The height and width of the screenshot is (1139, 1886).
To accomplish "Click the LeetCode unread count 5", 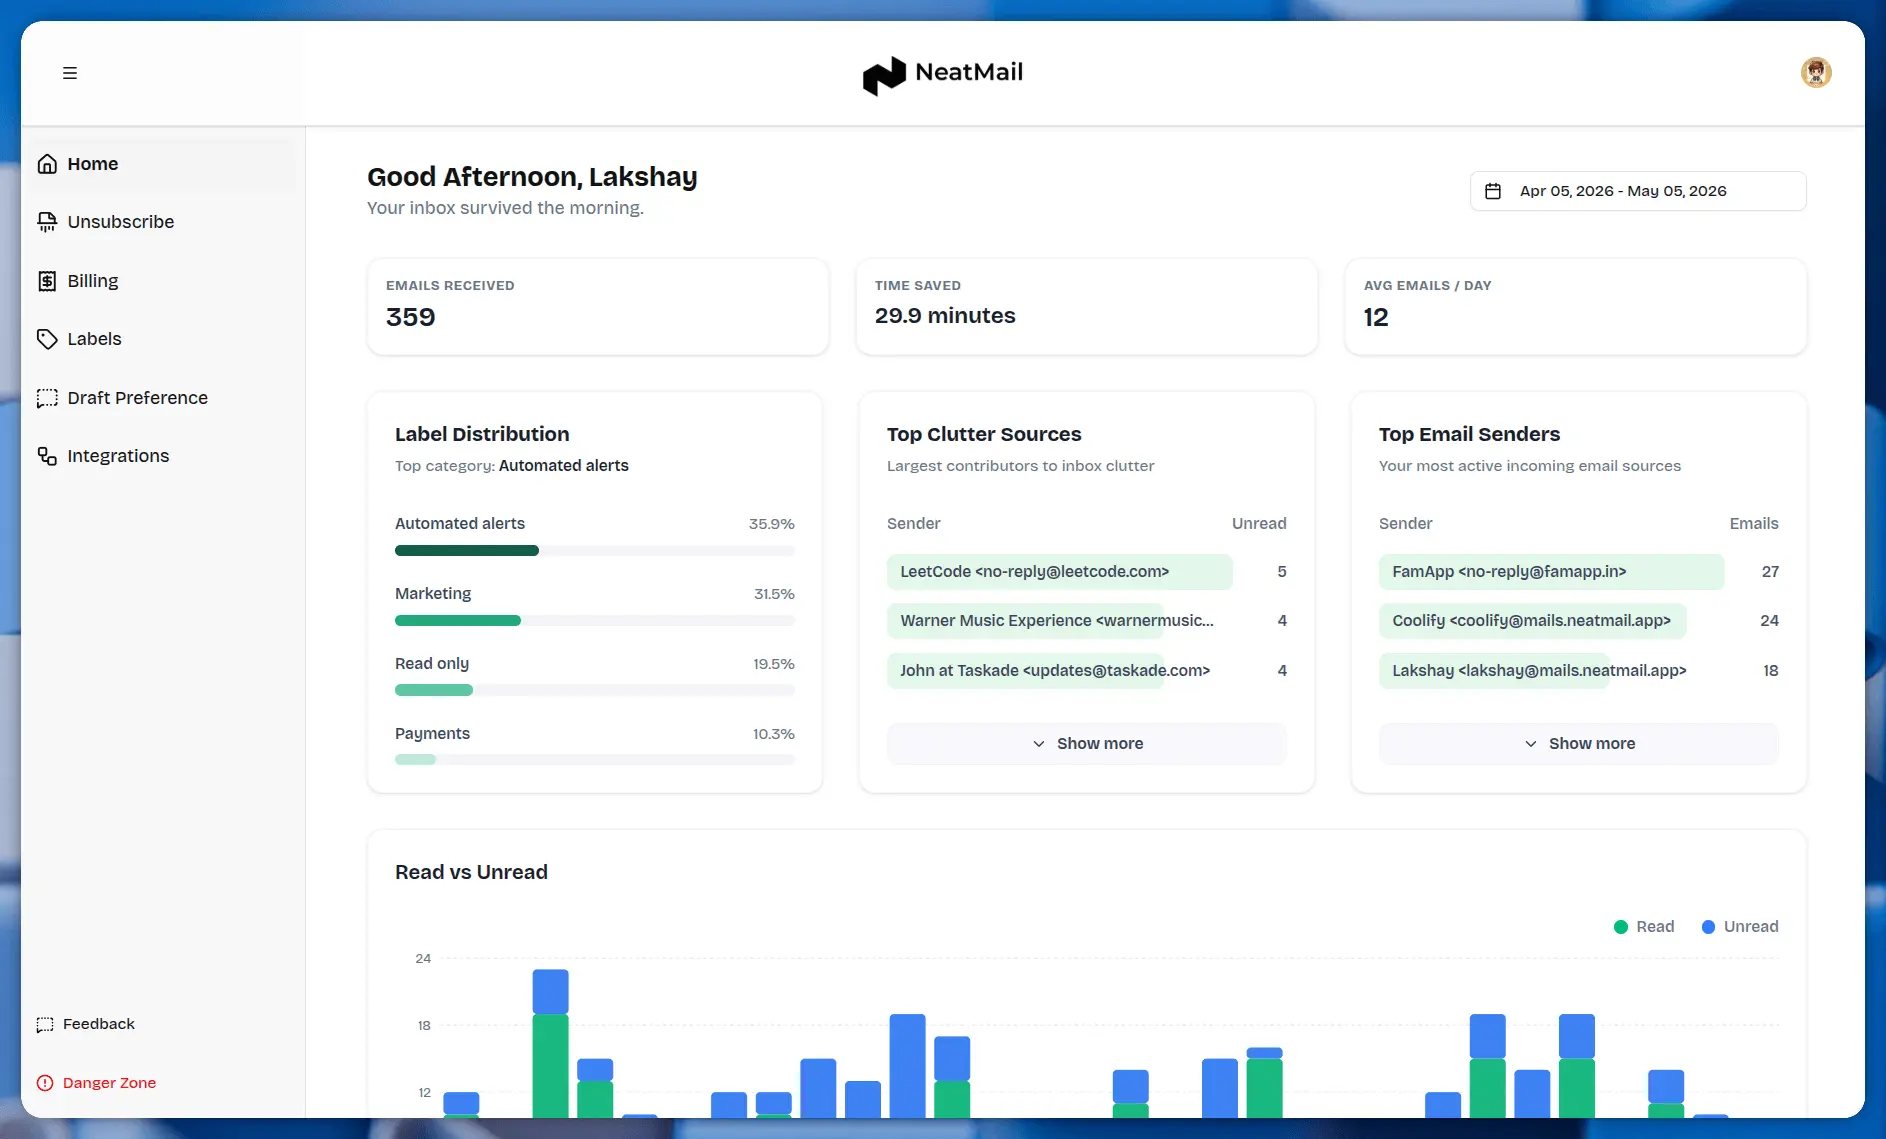I will [1282, 572].
